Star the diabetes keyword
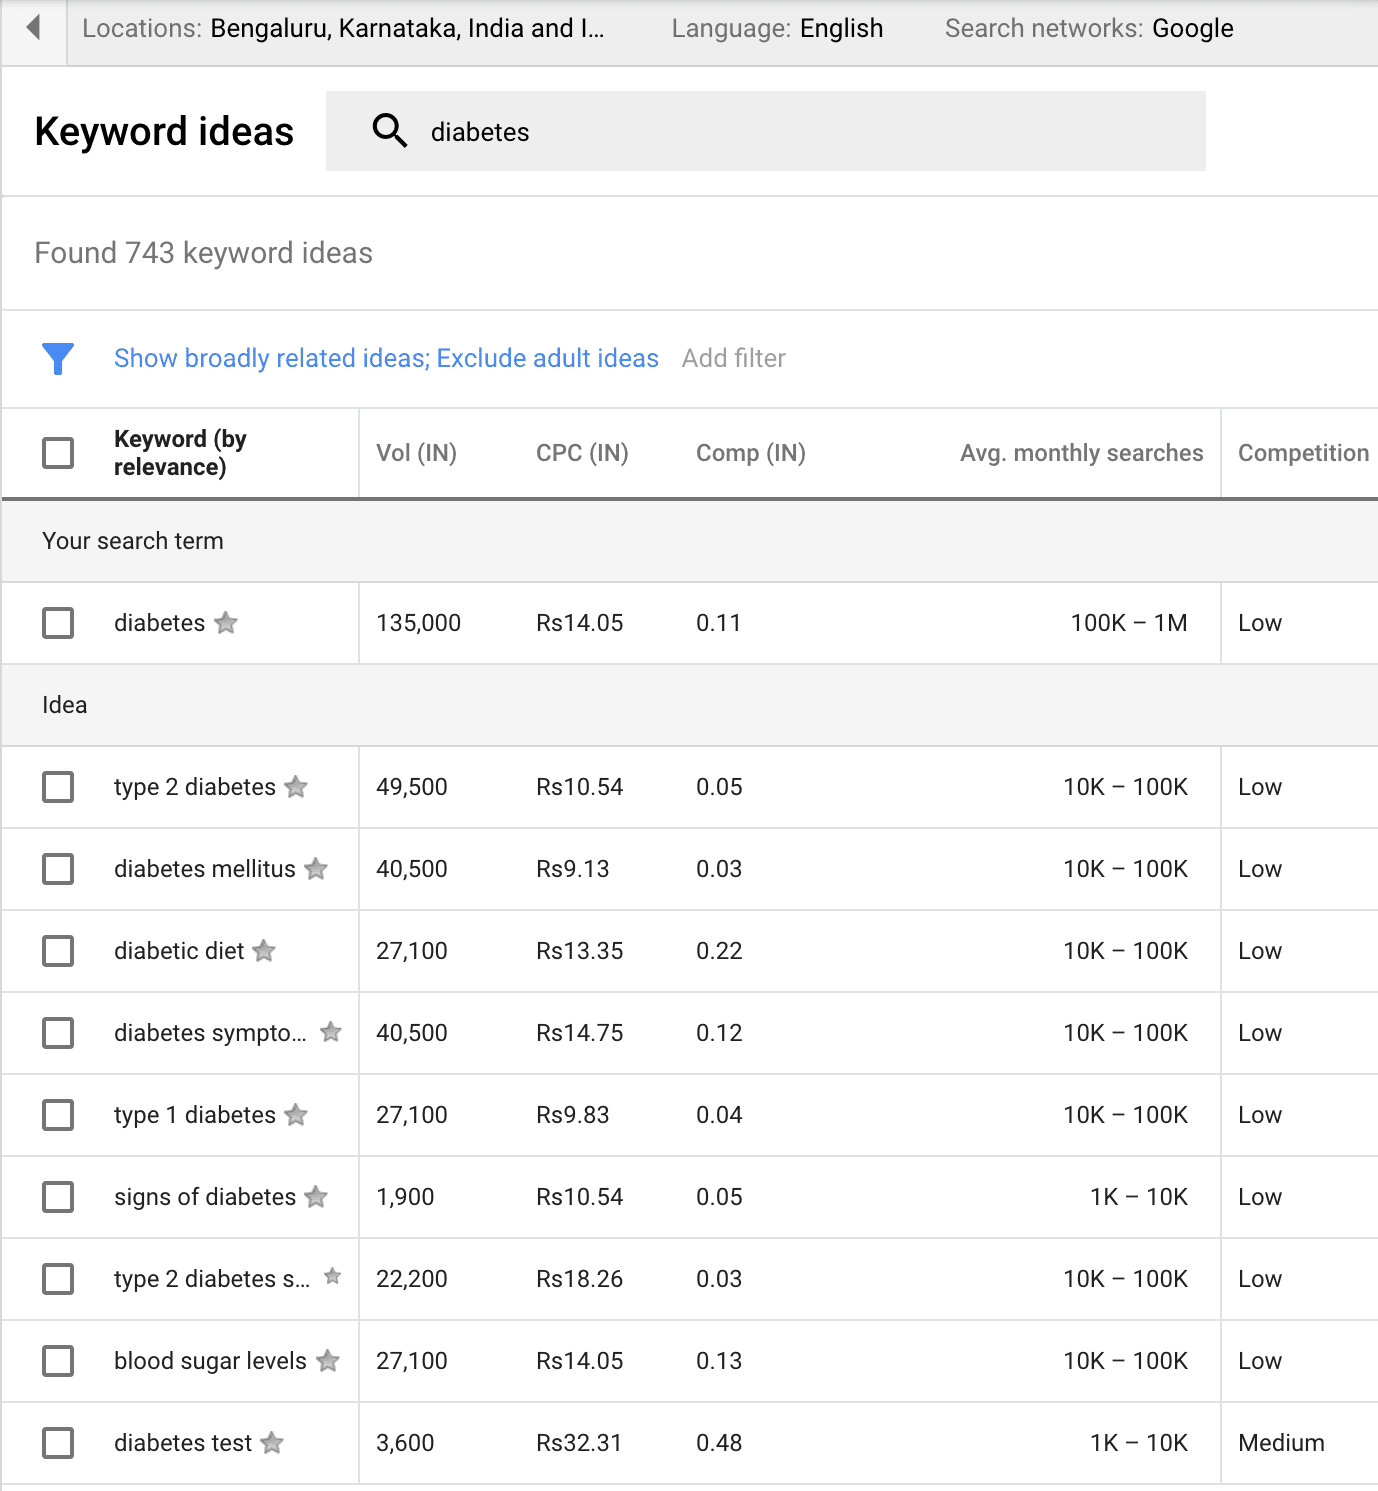The width and height of the screenshot is (1378, 1491). 226,623
